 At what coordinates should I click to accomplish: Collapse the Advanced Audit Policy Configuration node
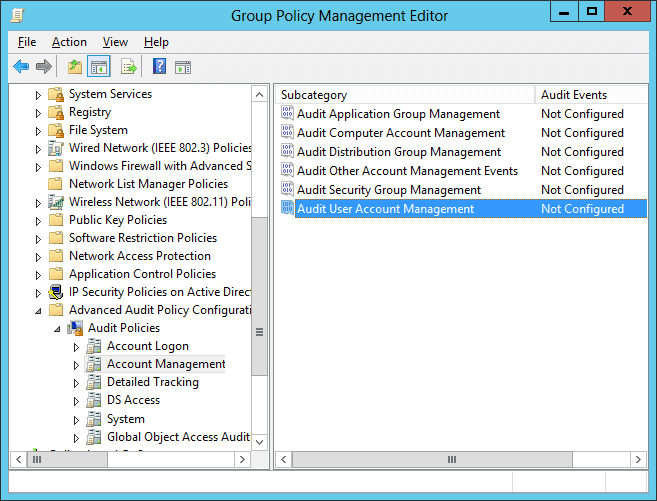[38, 311]
